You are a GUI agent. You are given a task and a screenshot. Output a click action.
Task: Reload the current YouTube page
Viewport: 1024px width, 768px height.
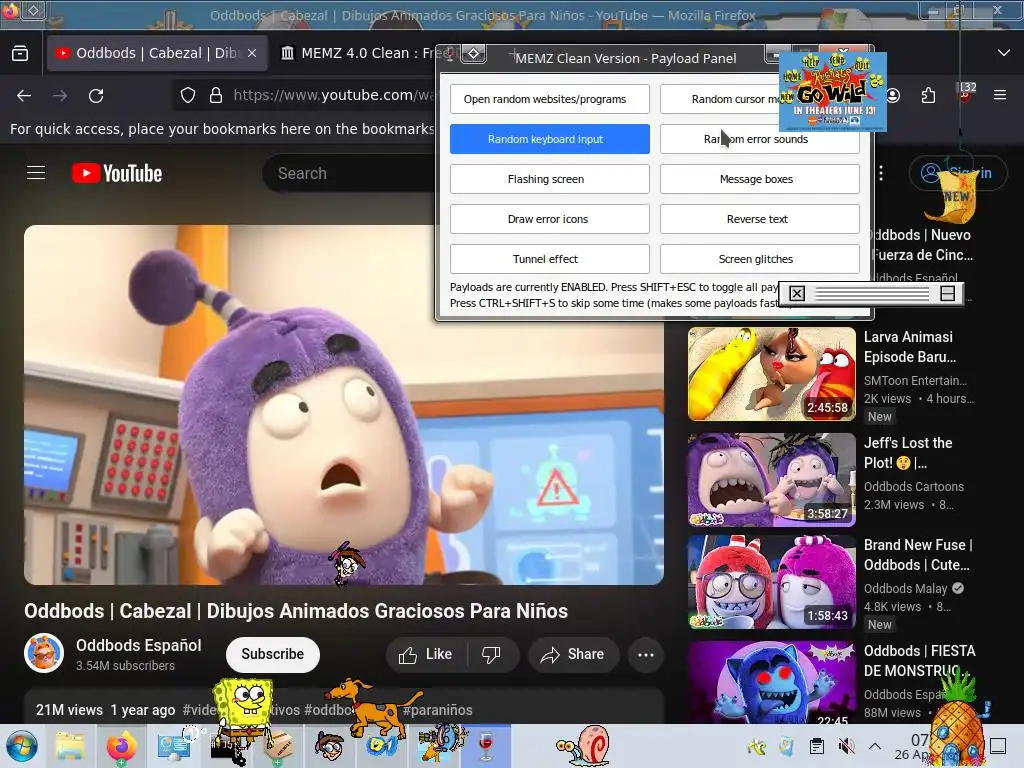[x=96, y=96]
